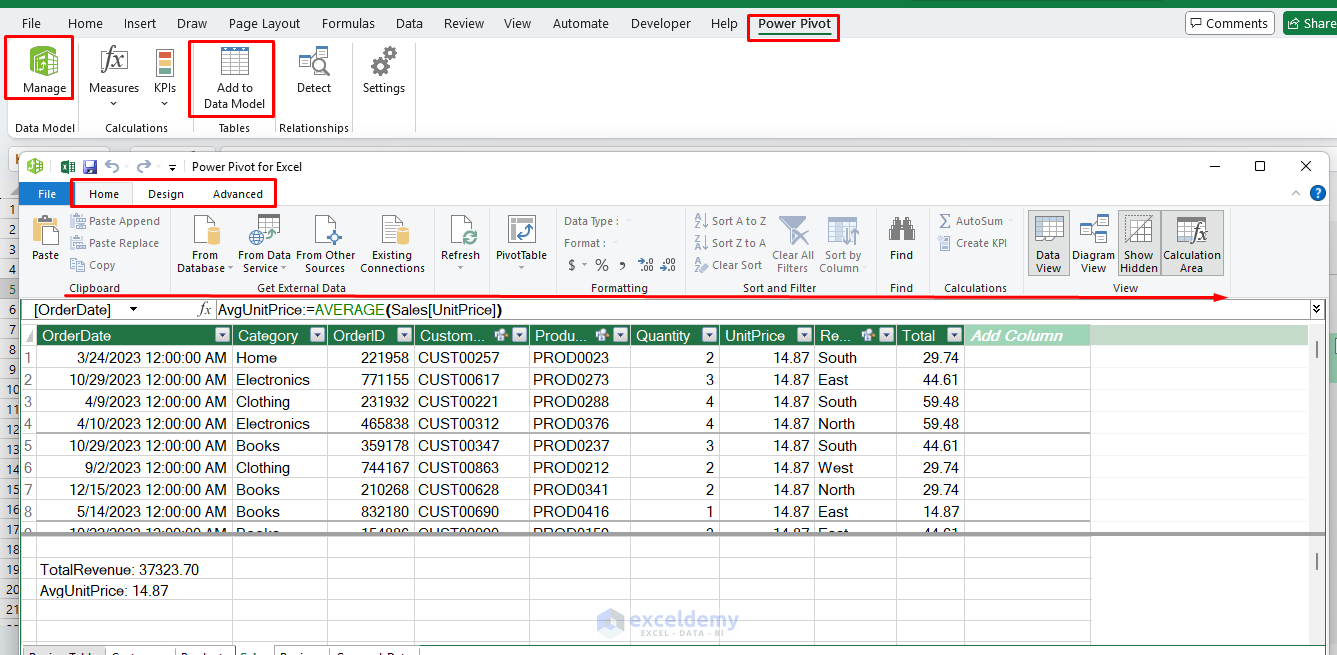Click the save icon in Power Pivot title bar

[89, 167]
